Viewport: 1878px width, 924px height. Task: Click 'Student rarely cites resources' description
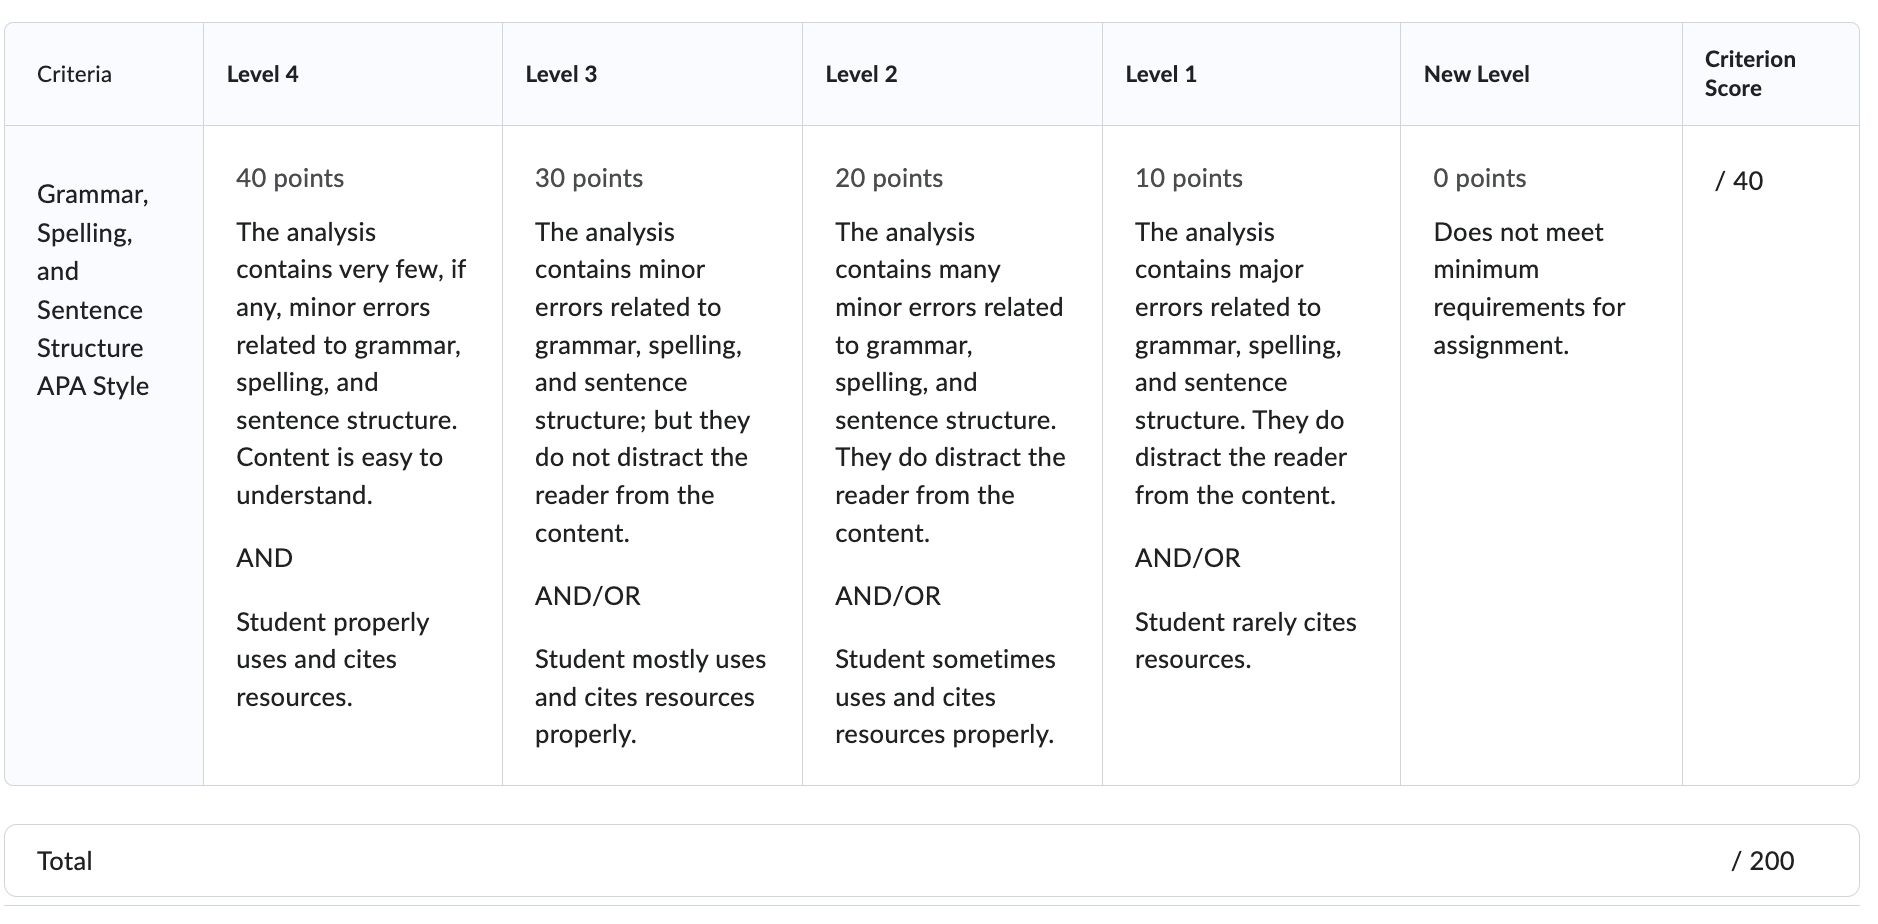1245,640
